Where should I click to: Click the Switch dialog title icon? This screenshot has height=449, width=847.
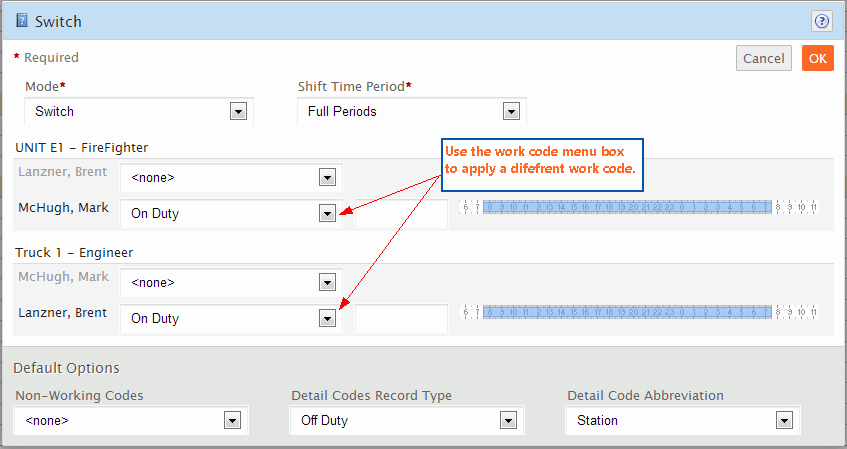(21, 20)
